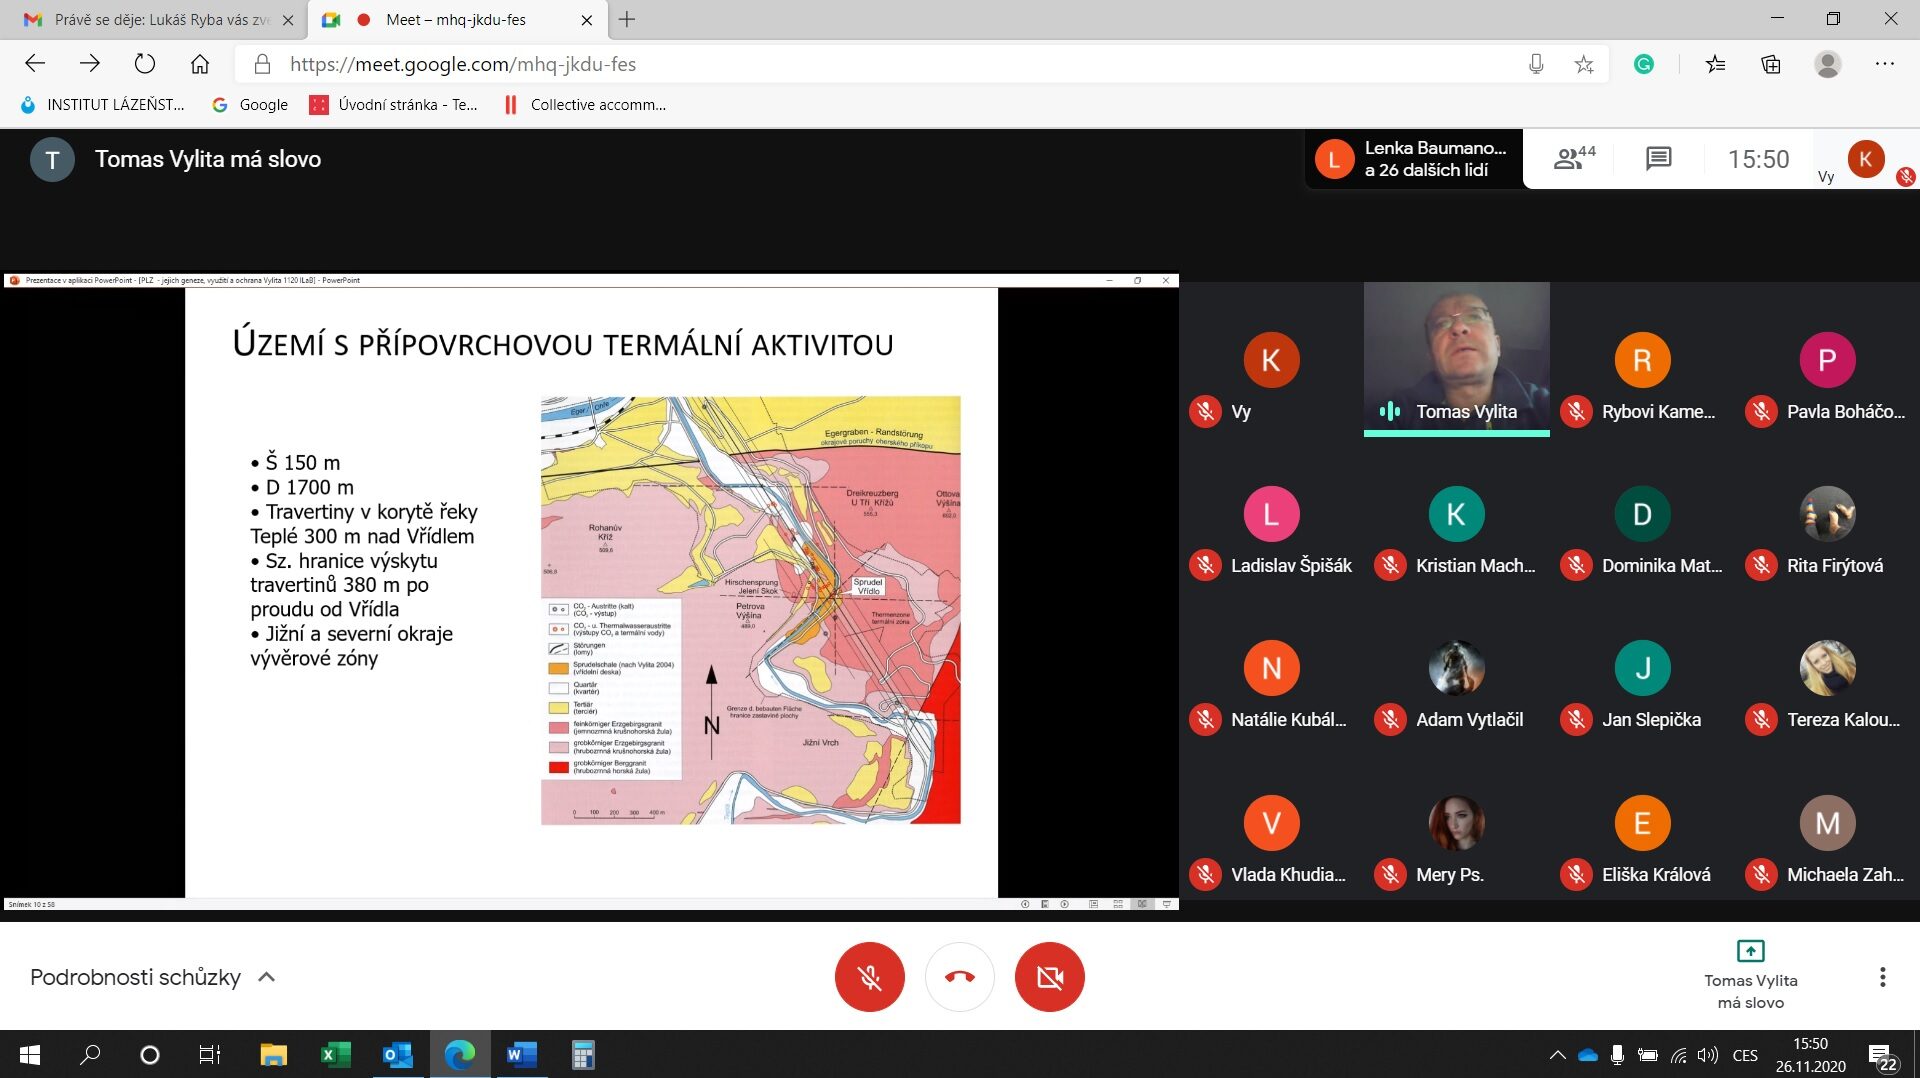Image resolution: width=1920 pixels, height=1078 pixels.
Task: Click Ladislav Špišák participant name
Action: [x=1291, y=566]
